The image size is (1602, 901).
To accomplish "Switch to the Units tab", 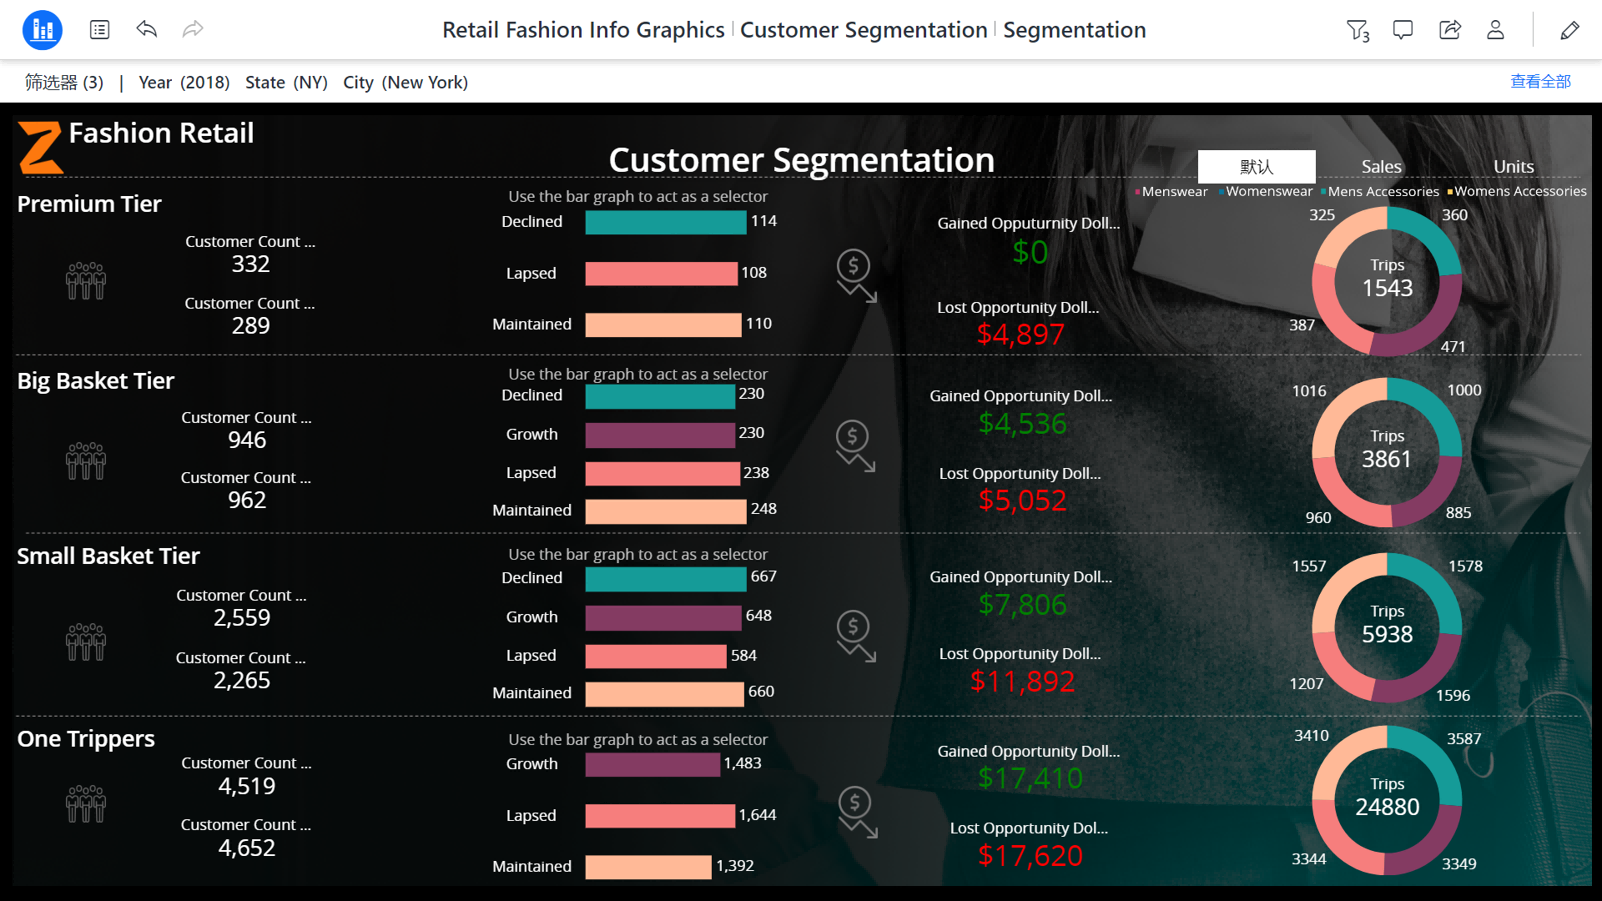I will click(1513, 167).
